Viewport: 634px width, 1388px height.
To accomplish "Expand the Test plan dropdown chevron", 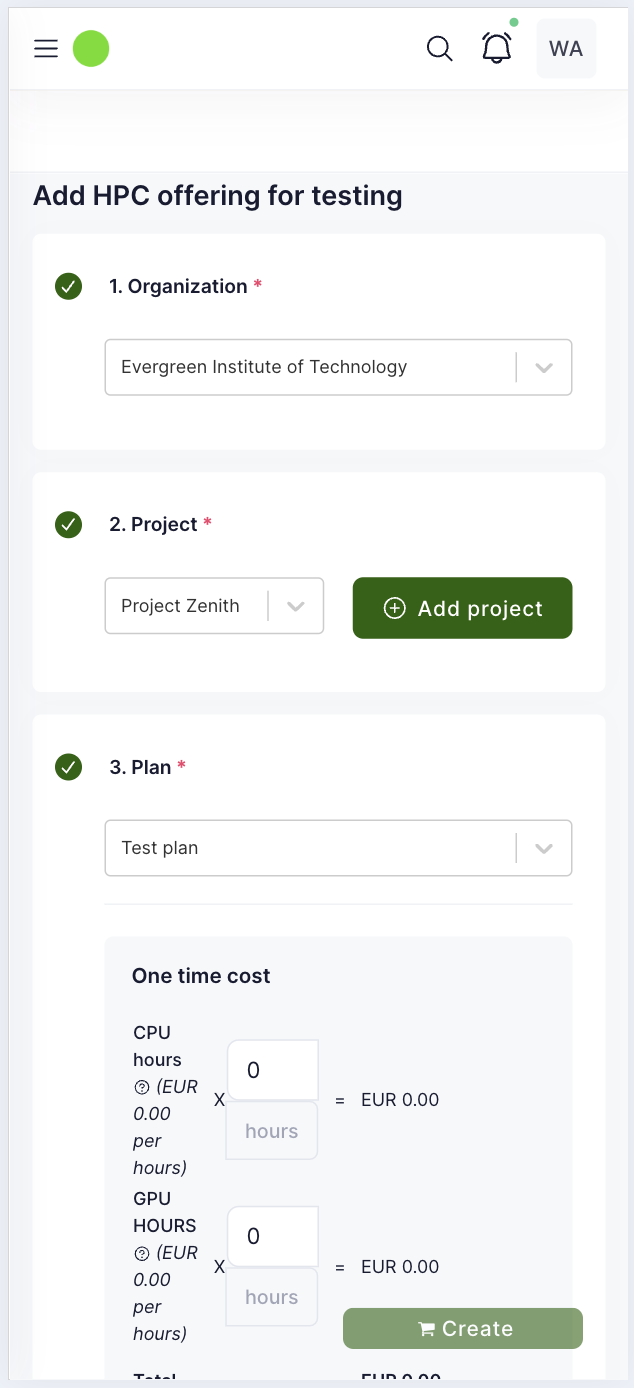I will coord(544,849).
